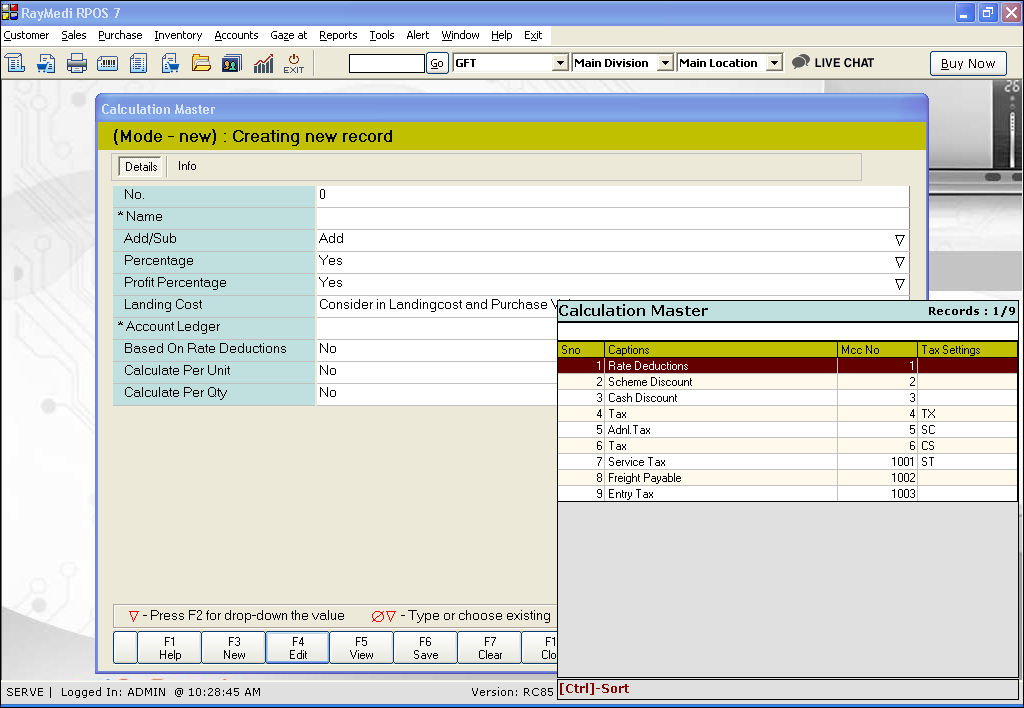
Task: Select the Service Tax row in list
Action: [720, 462]
